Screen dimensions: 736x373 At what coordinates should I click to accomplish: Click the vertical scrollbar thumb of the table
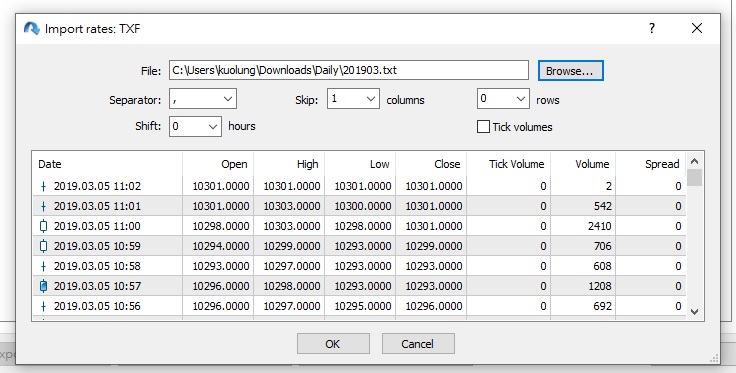[x=695, y=178]
